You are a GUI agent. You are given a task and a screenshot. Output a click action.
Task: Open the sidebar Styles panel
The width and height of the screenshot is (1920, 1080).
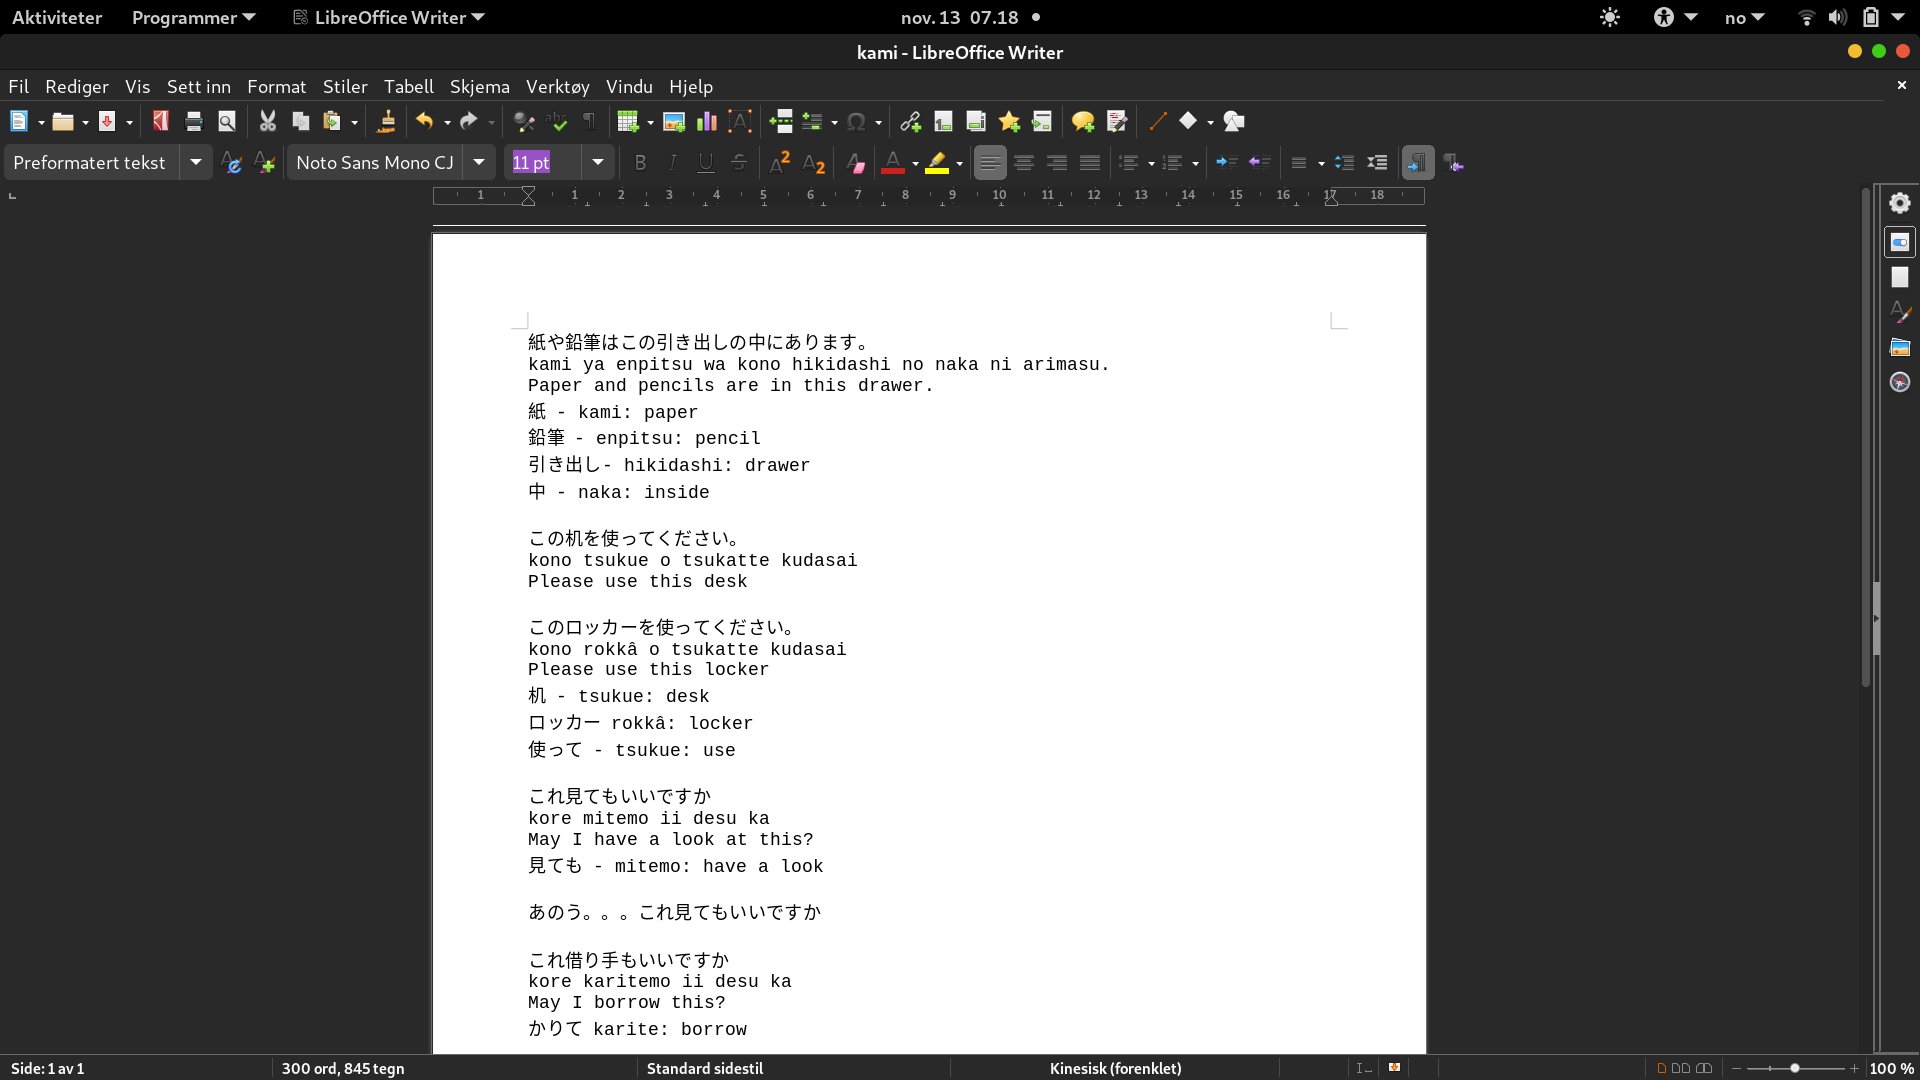[x=1900, y=312]
